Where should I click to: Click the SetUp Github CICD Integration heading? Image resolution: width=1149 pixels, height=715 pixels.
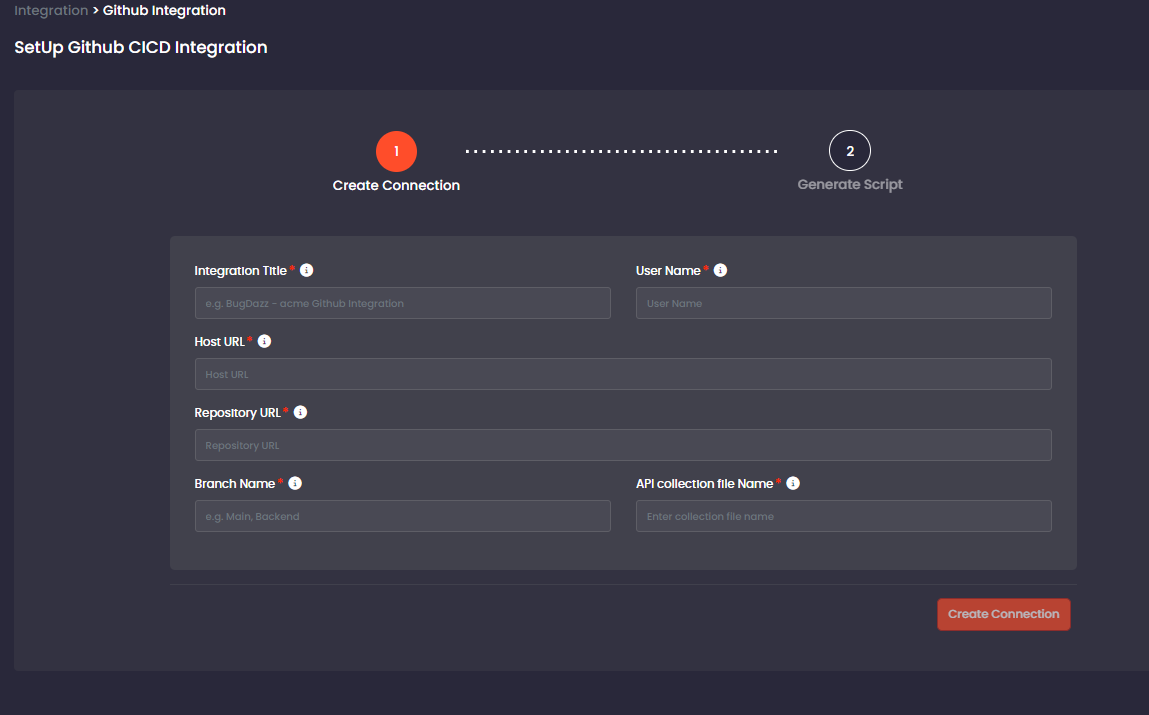pos(141,48)
